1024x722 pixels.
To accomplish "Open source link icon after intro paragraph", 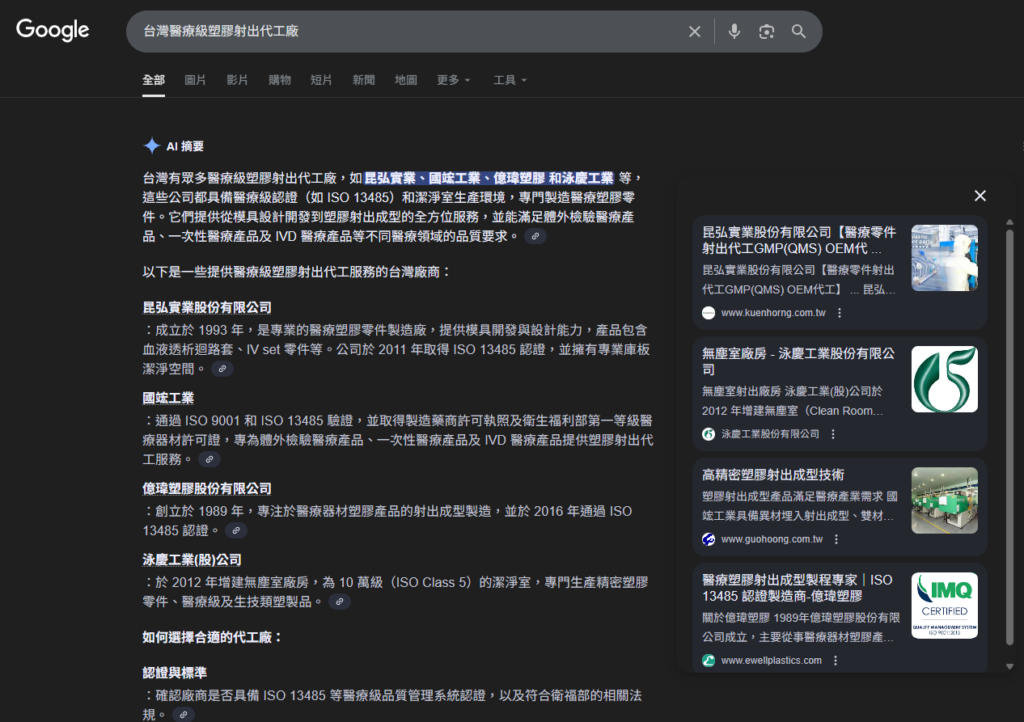I will point(536,236).
